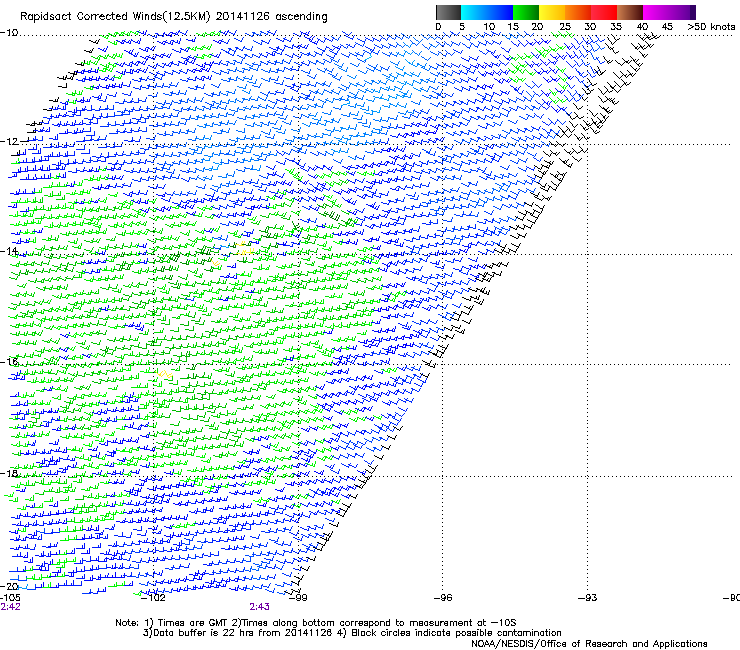The height and width of the screenshot is (650, 740).
Task: Click the '-99' longitude axis label
Action: (x=298, y=598)
